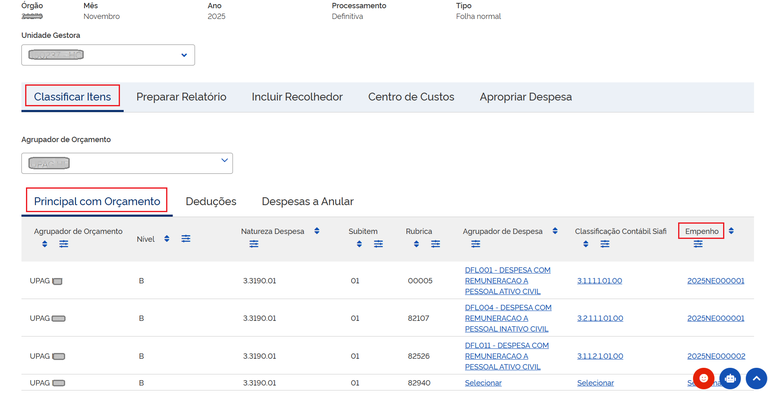Click the Subitem column header label

pyautogui.click(x=363, y=231)
